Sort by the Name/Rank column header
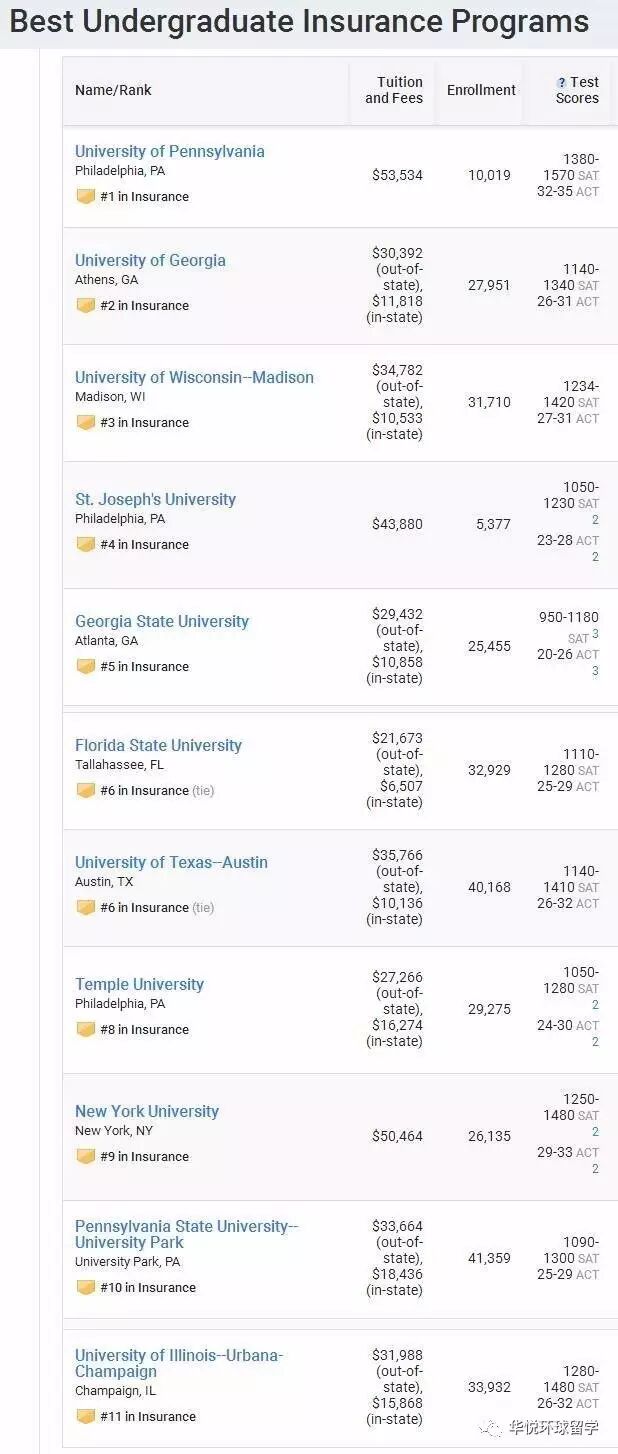 point(113,90)
